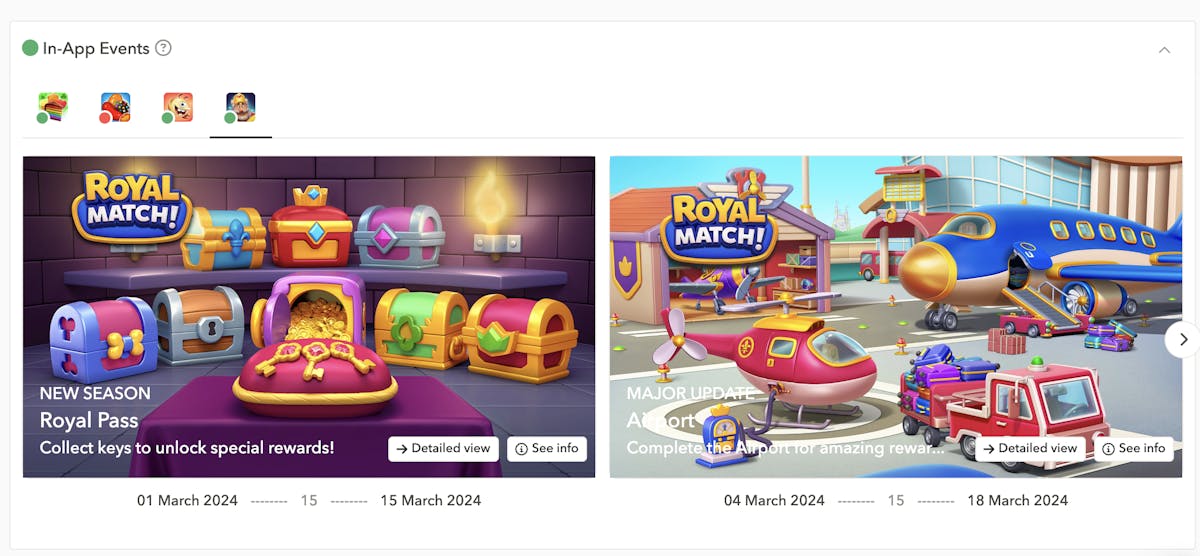Image resolution: width=1200 pixels, height=556 pixels.
Task: Click the 15 March 2024 end date
Action: [x=431, y=500]
